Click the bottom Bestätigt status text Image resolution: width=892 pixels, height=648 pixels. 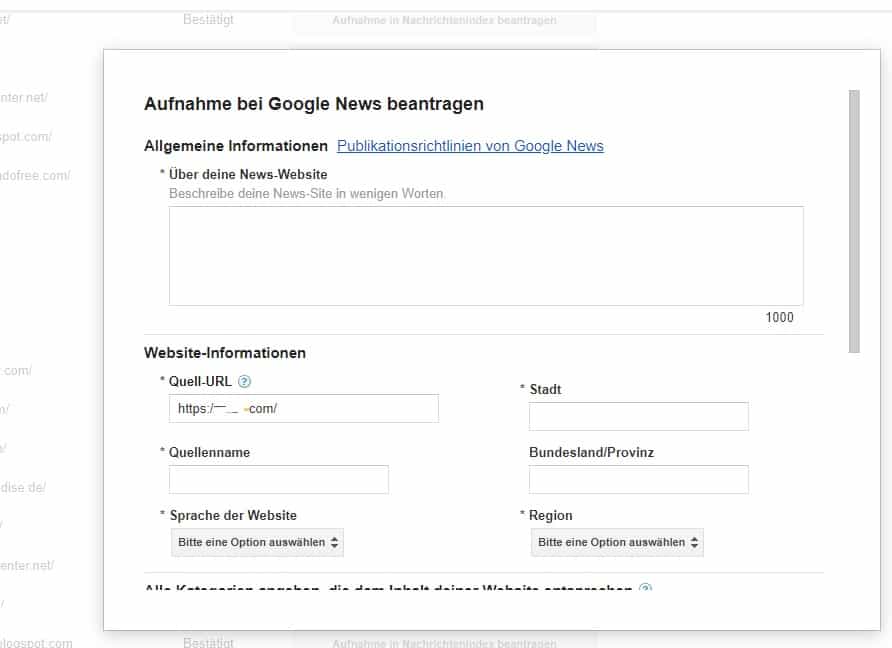tap(208, 642)
